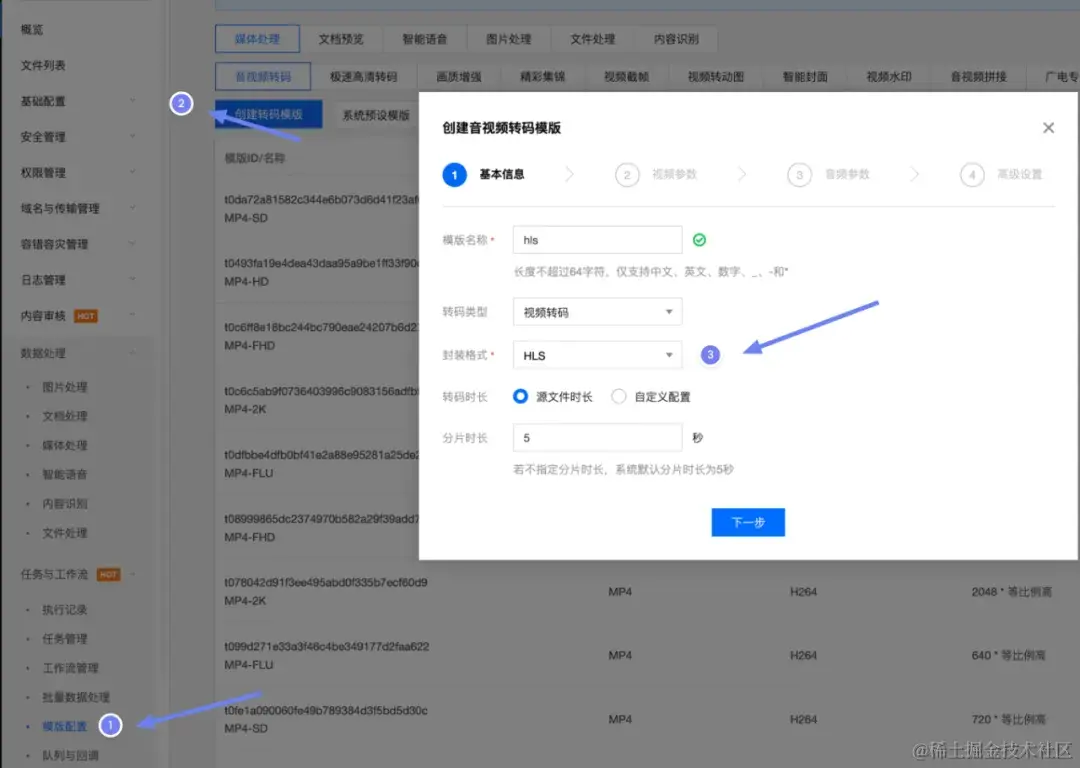Click inside the 分片时长 input showing 5
The height and width of the screenshot is (768, 1080).
pos(597,437)
